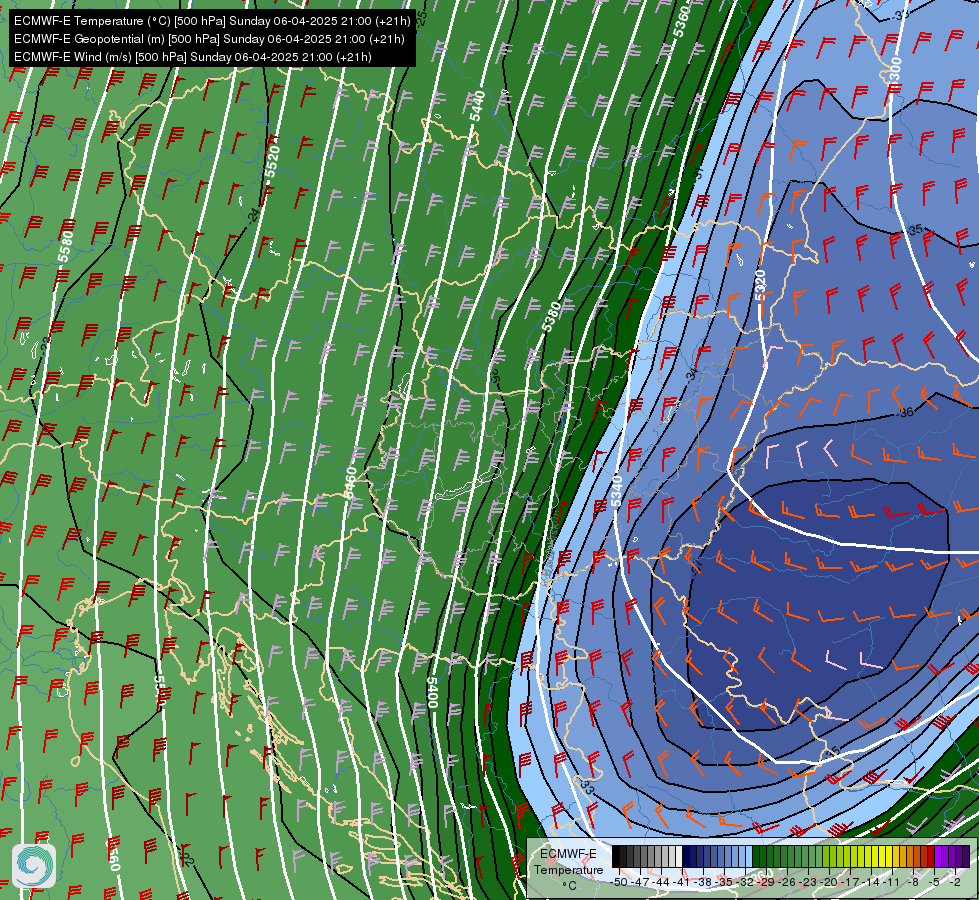
Task: Click the 5520 geopotential contour label
Action: [272, 161]
